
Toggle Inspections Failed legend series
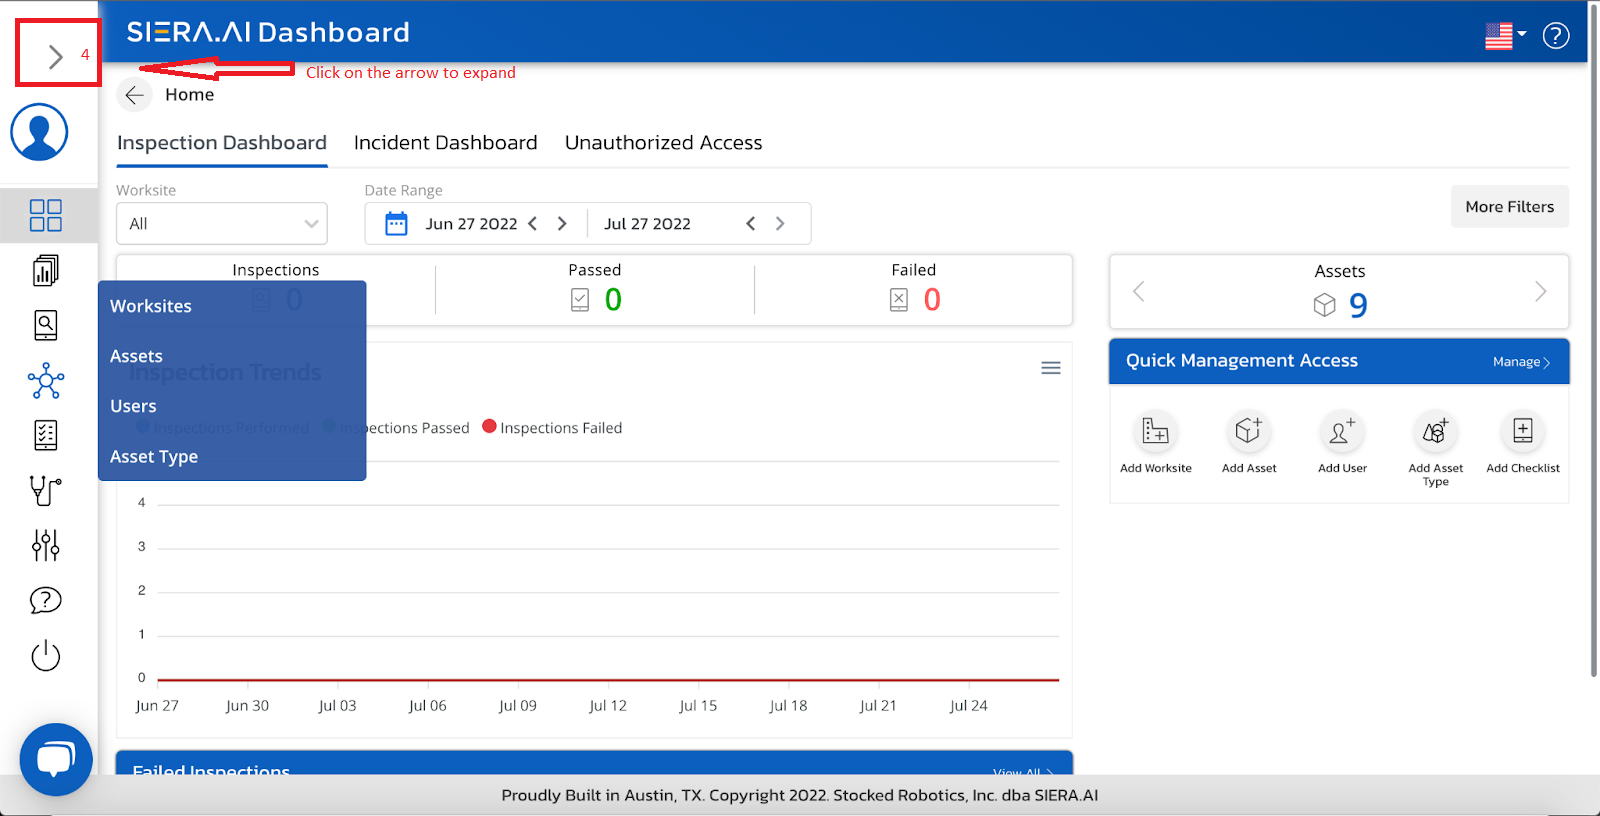coord(552,428)
